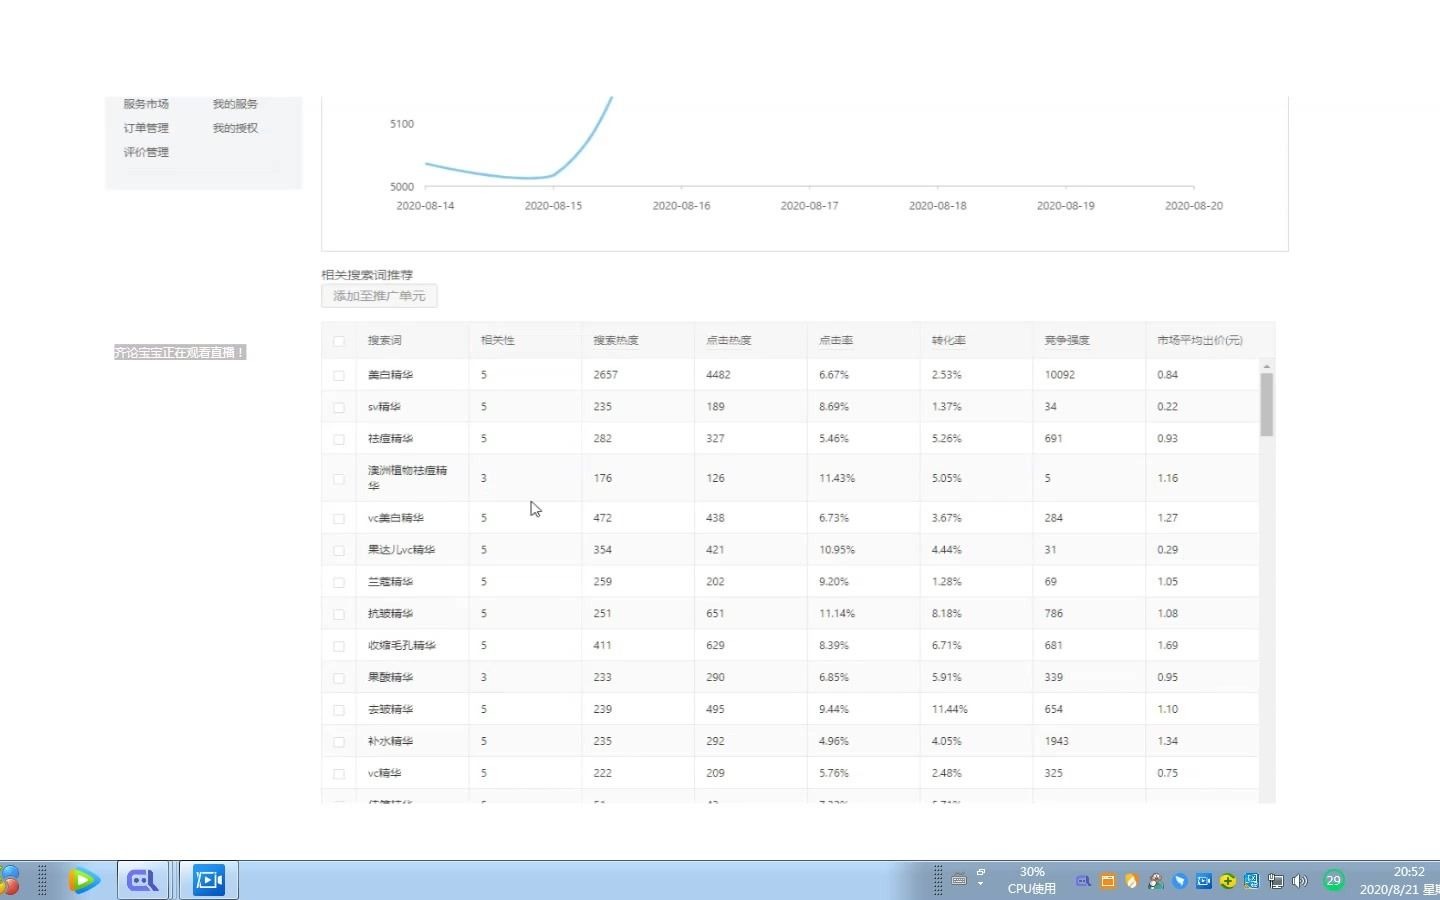Check the 美白精华 row checkbox
This screenshot has height=900, width=1440.
tap(339, 376)
